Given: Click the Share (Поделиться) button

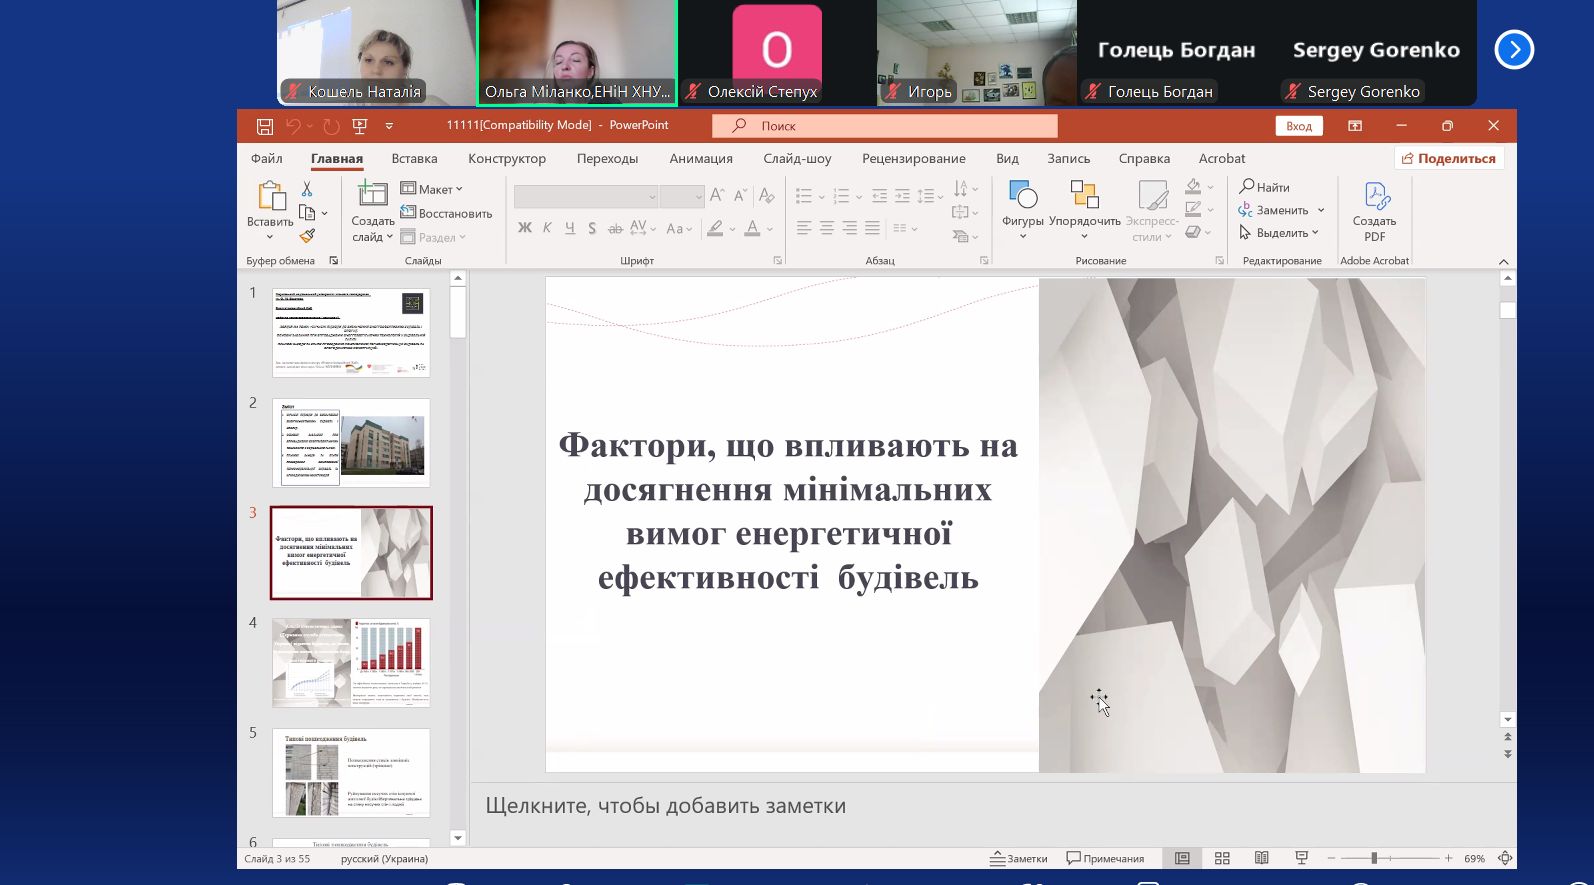Looking at the screenshot, I should click(x=1449, y=158).
